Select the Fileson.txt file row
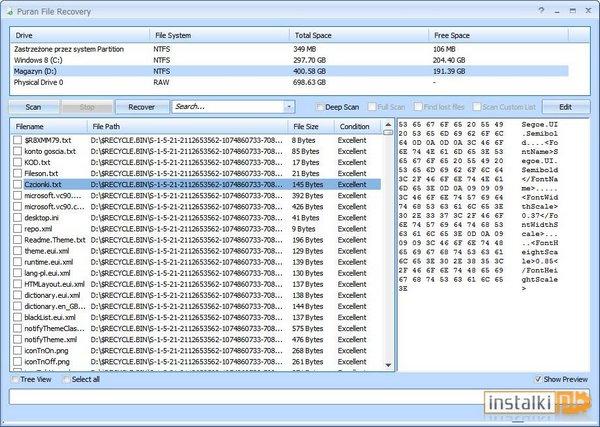600x427 pixels. 196,173
